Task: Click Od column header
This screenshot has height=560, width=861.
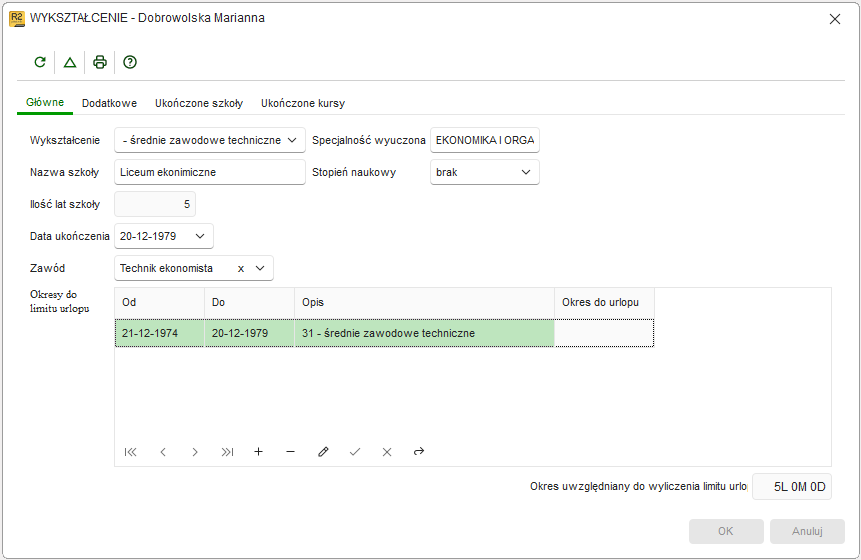Action: pos(159,303)
